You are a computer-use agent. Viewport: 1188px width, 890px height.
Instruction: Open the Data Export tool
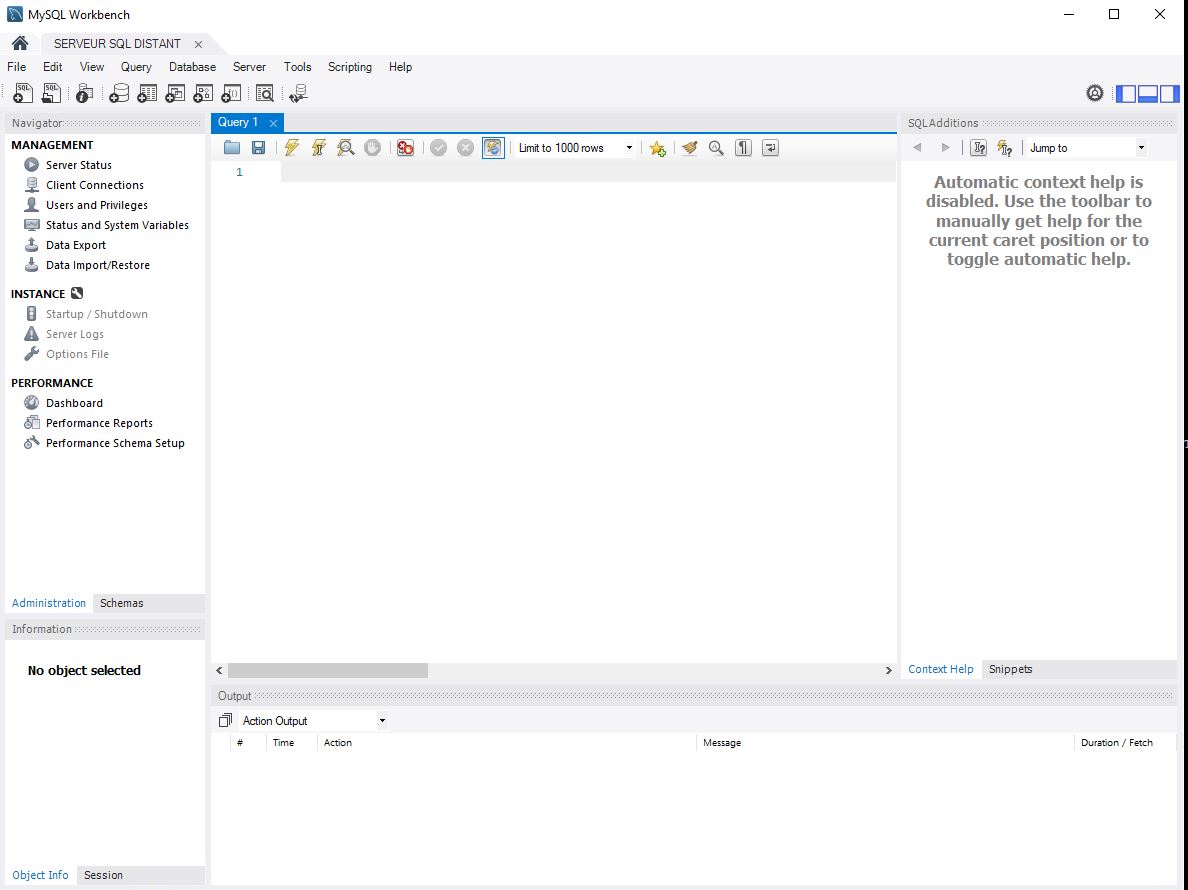pyautogui.click(x=75, y=244)
